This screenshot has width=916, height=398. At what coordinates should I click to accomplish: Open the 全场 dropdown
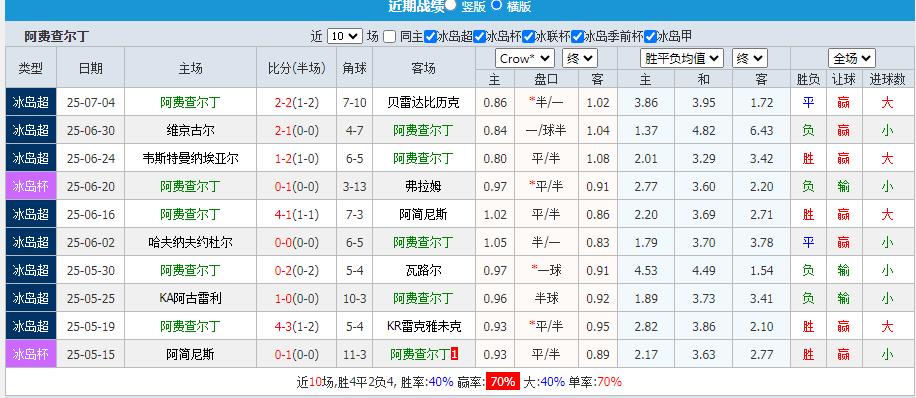[851, 58]
